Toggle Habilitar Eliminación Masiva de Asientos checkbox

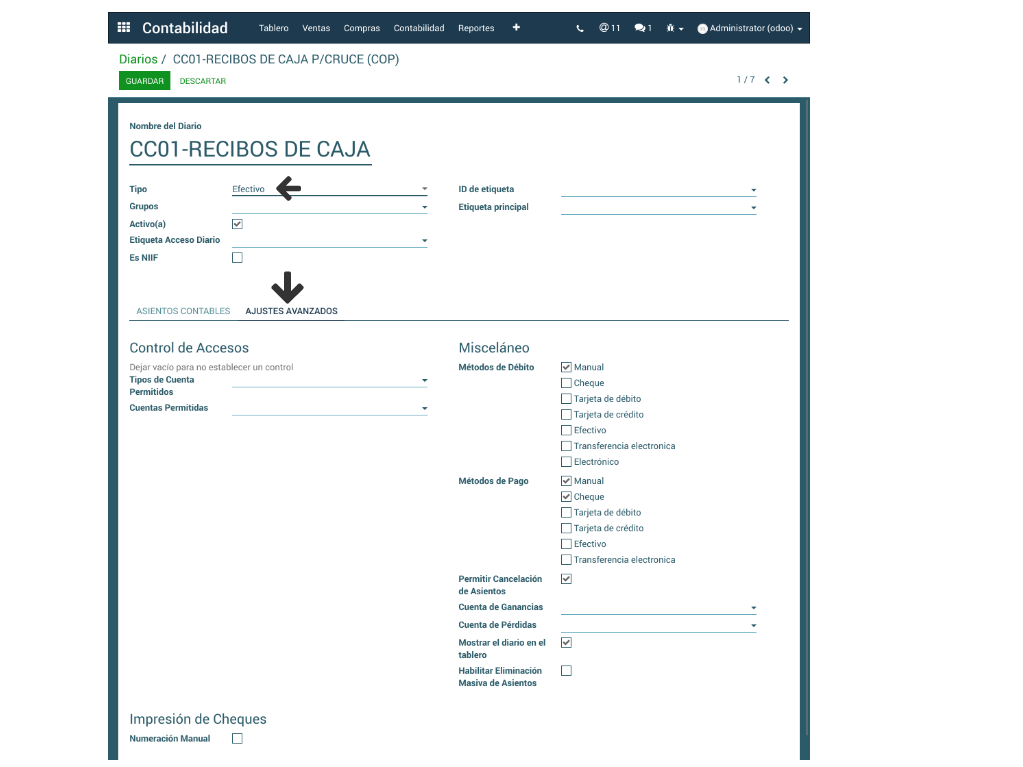567,671
